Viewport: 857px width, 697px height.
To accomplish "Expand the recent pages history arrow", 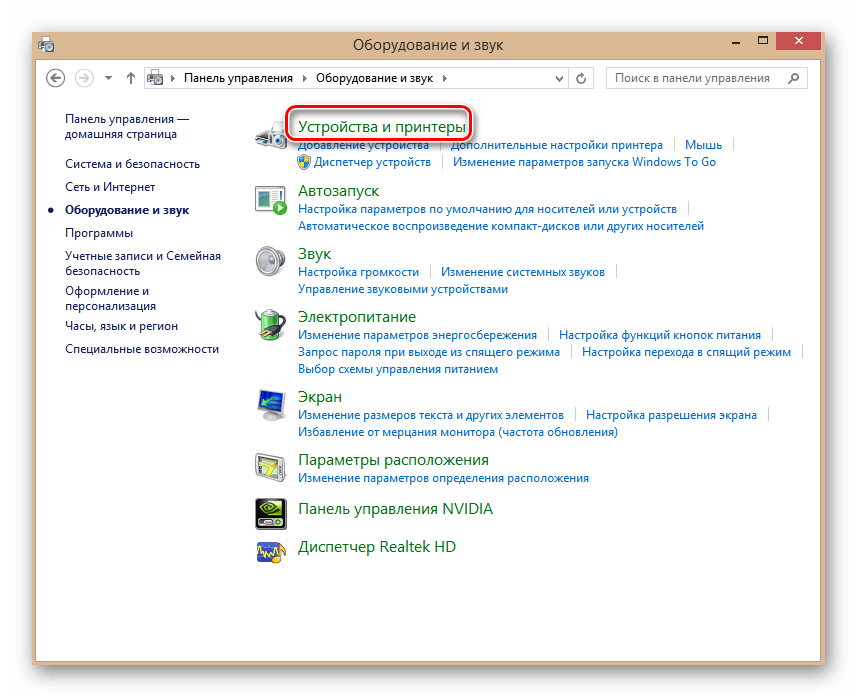I will coord(108,77).
